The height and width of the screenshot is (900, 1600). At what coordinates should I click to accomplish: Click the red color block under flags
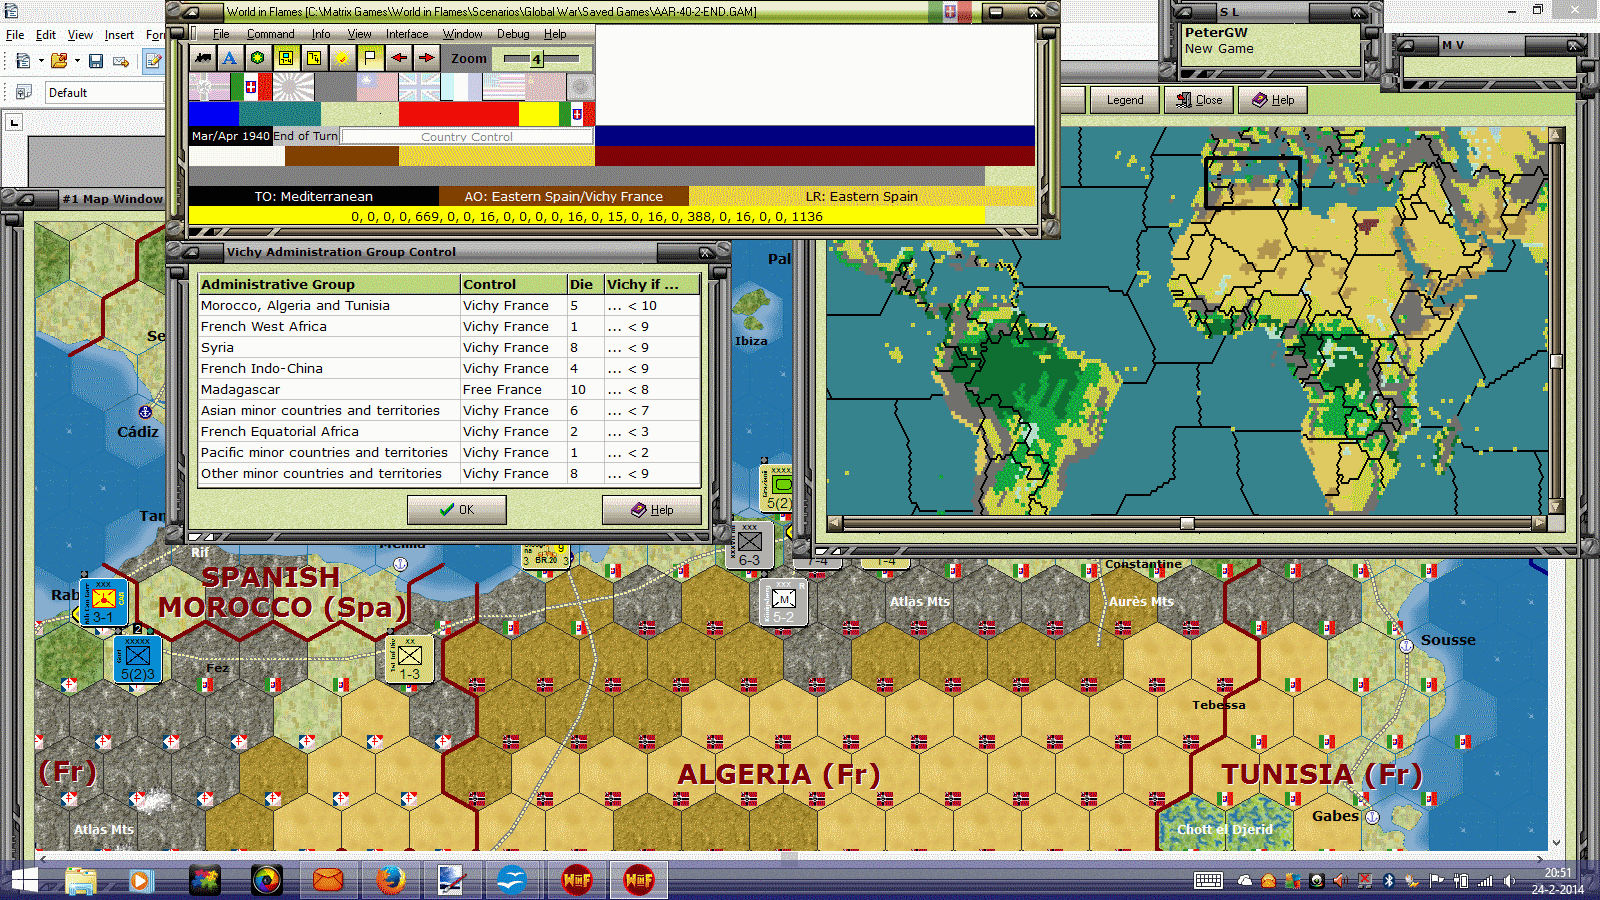pyautogui.click(x=459, y=114)
